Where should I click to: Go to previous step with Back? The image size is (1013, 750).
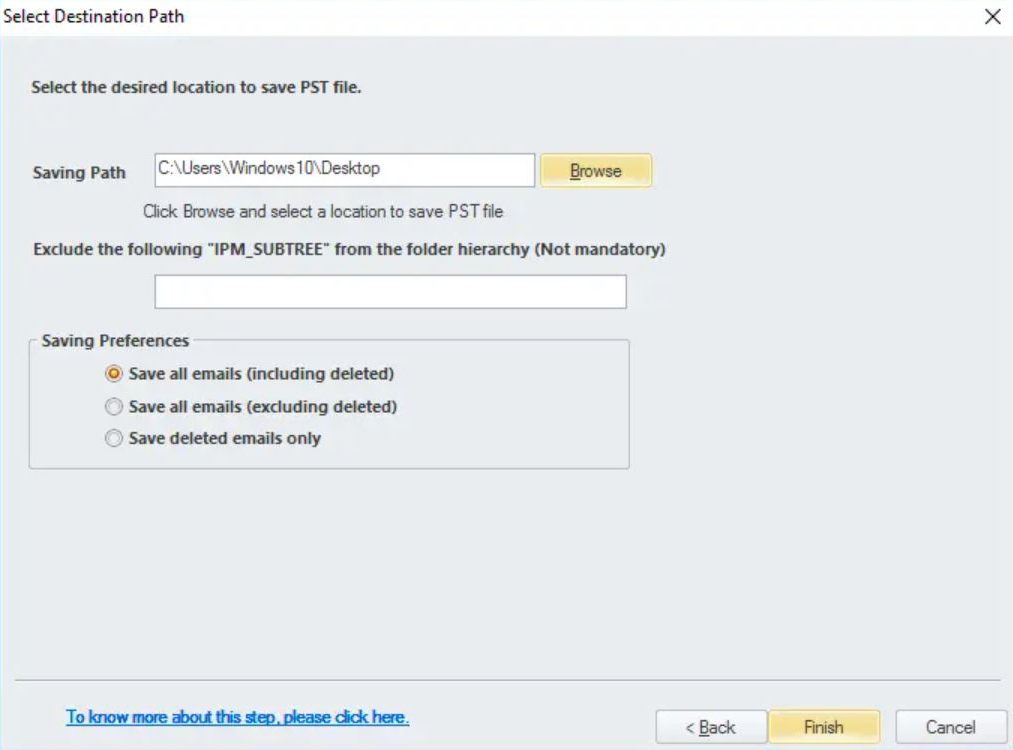coord(711,727)
